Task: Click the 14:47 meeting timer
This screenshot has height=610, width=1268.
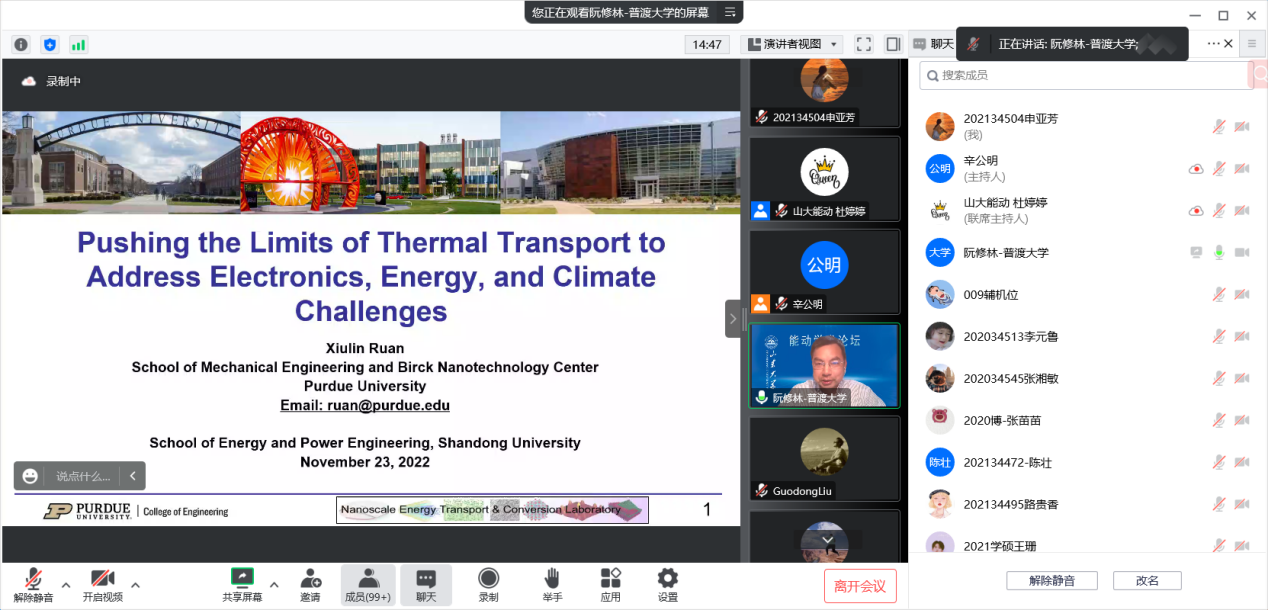Action: pos(707,44)
